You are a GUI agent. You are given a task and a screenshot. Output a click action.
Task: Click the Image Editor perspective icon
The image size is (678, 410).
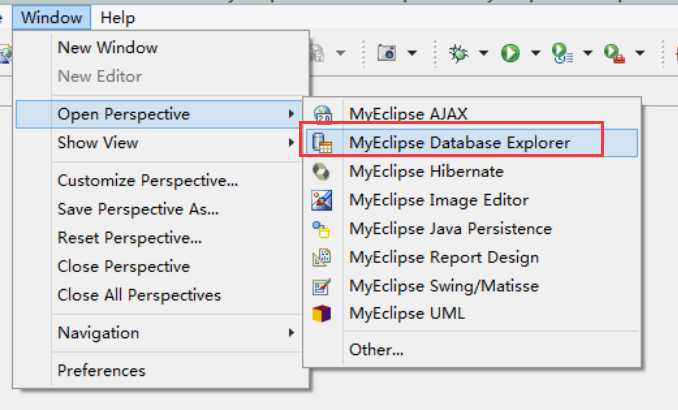[x=322, y=200]
